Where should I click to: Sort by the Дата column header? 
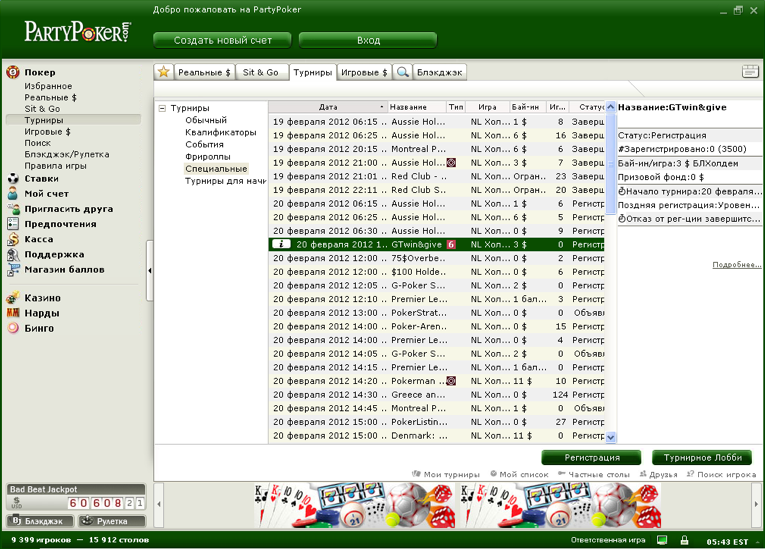(x=328, y=107)
